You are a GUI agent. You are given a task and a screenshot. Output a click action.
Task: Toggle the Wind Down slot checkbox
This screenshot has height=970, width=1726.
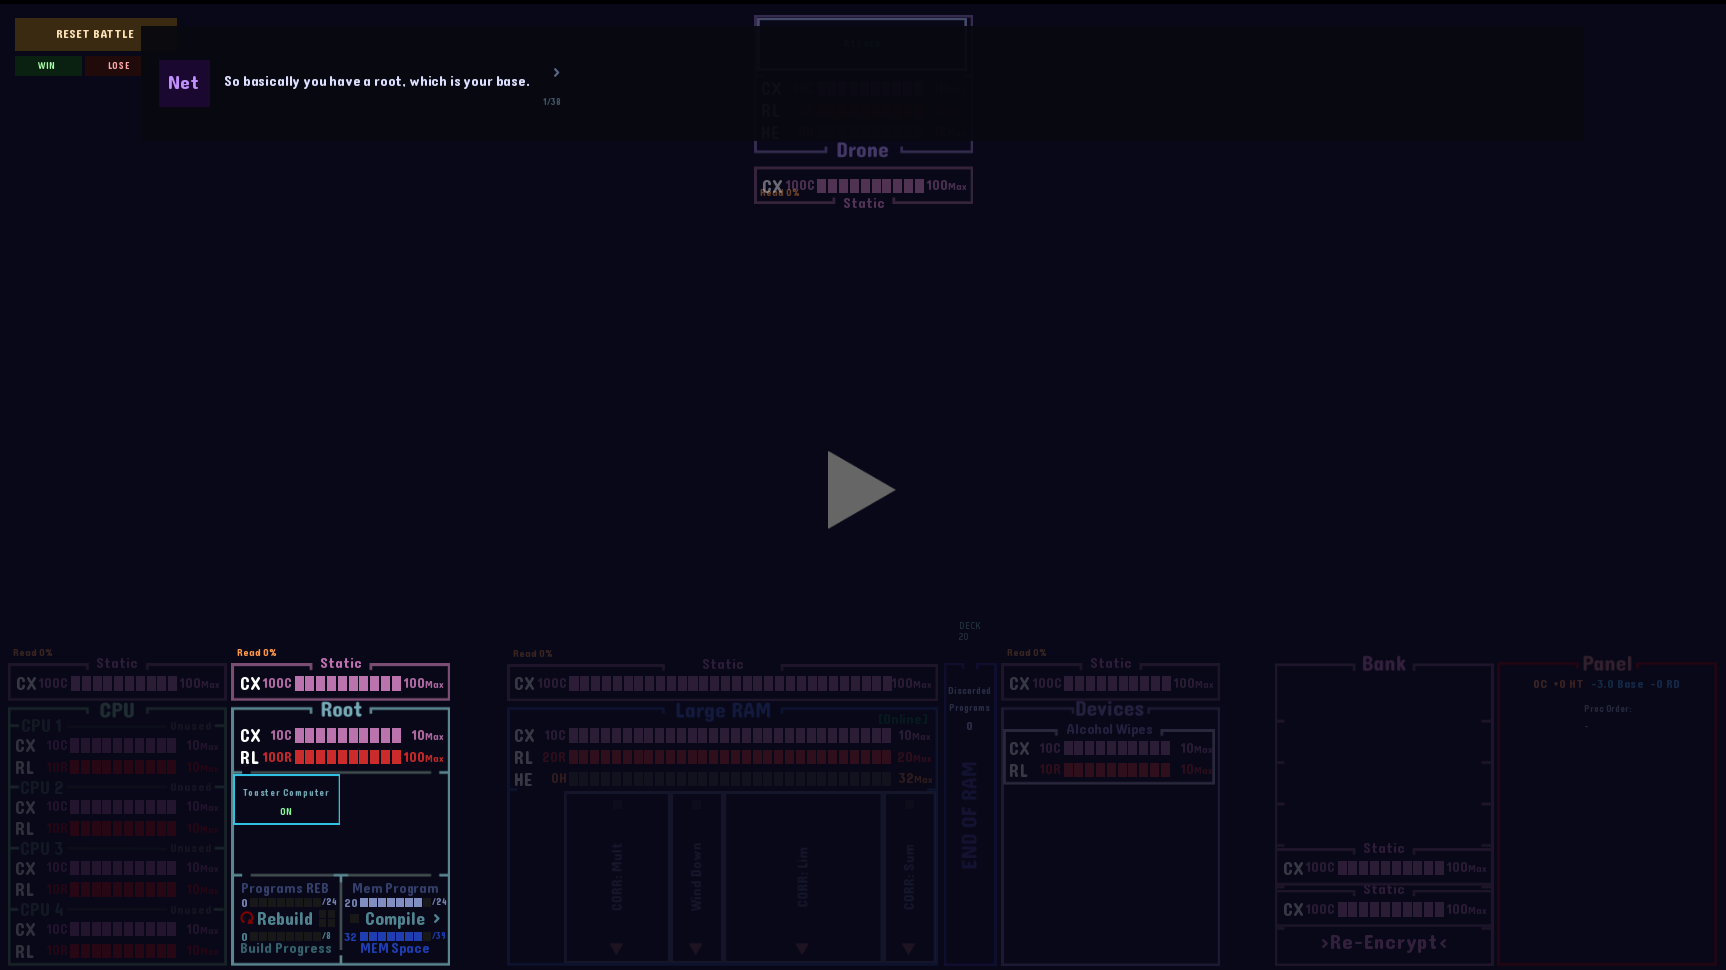tap(696, 805)
